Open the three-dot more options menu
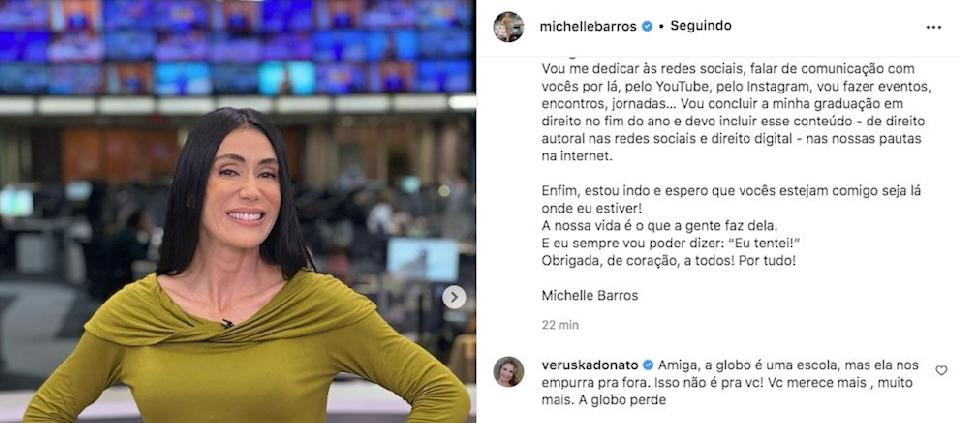The image size is (960, 423). (934, 28)
